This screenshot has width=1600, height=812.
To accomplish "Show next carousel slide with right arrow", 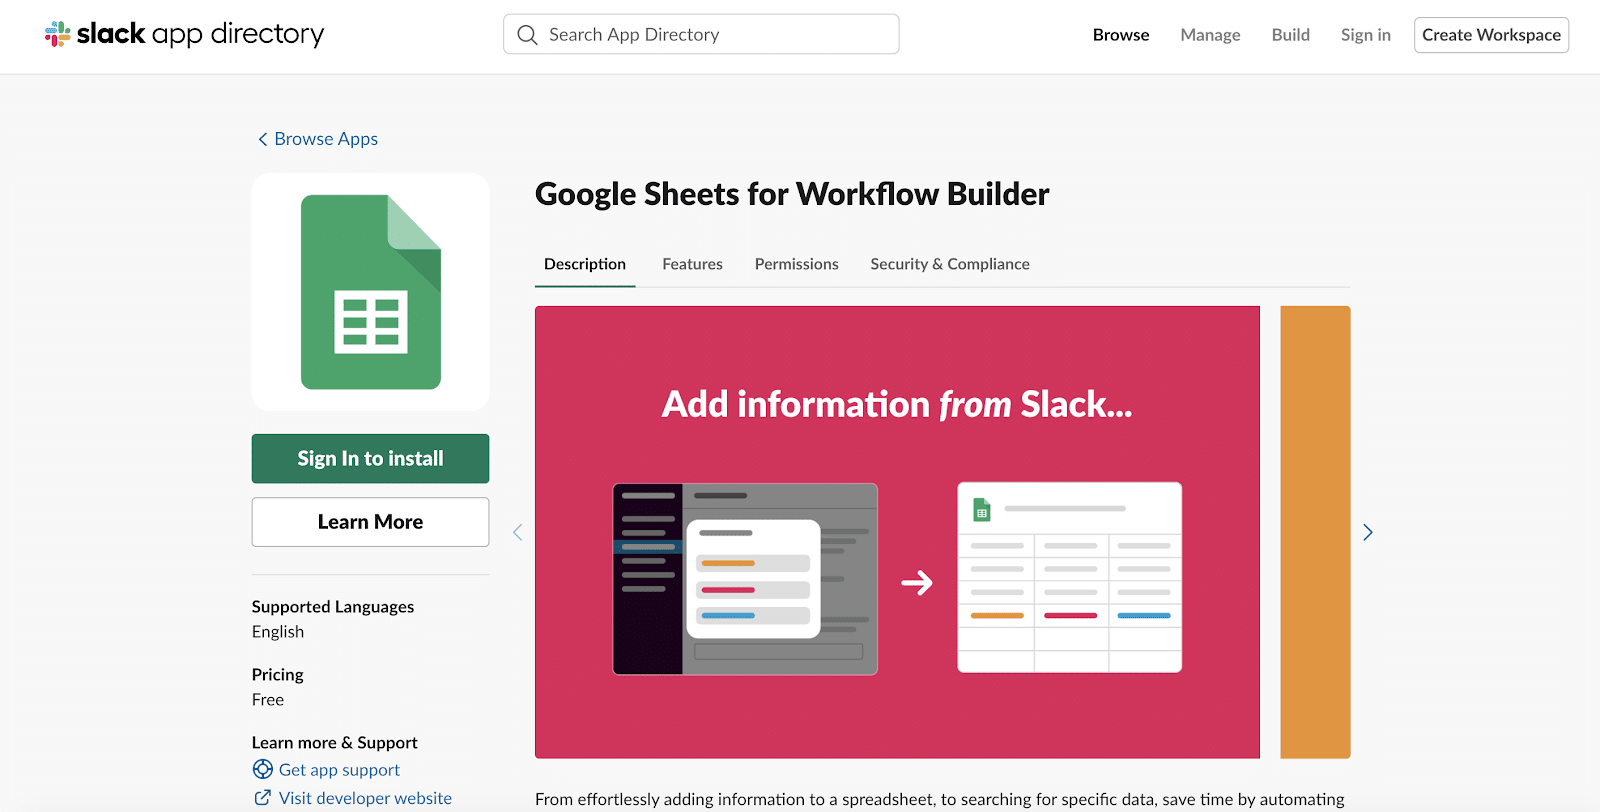I will tap(1368, 532).
